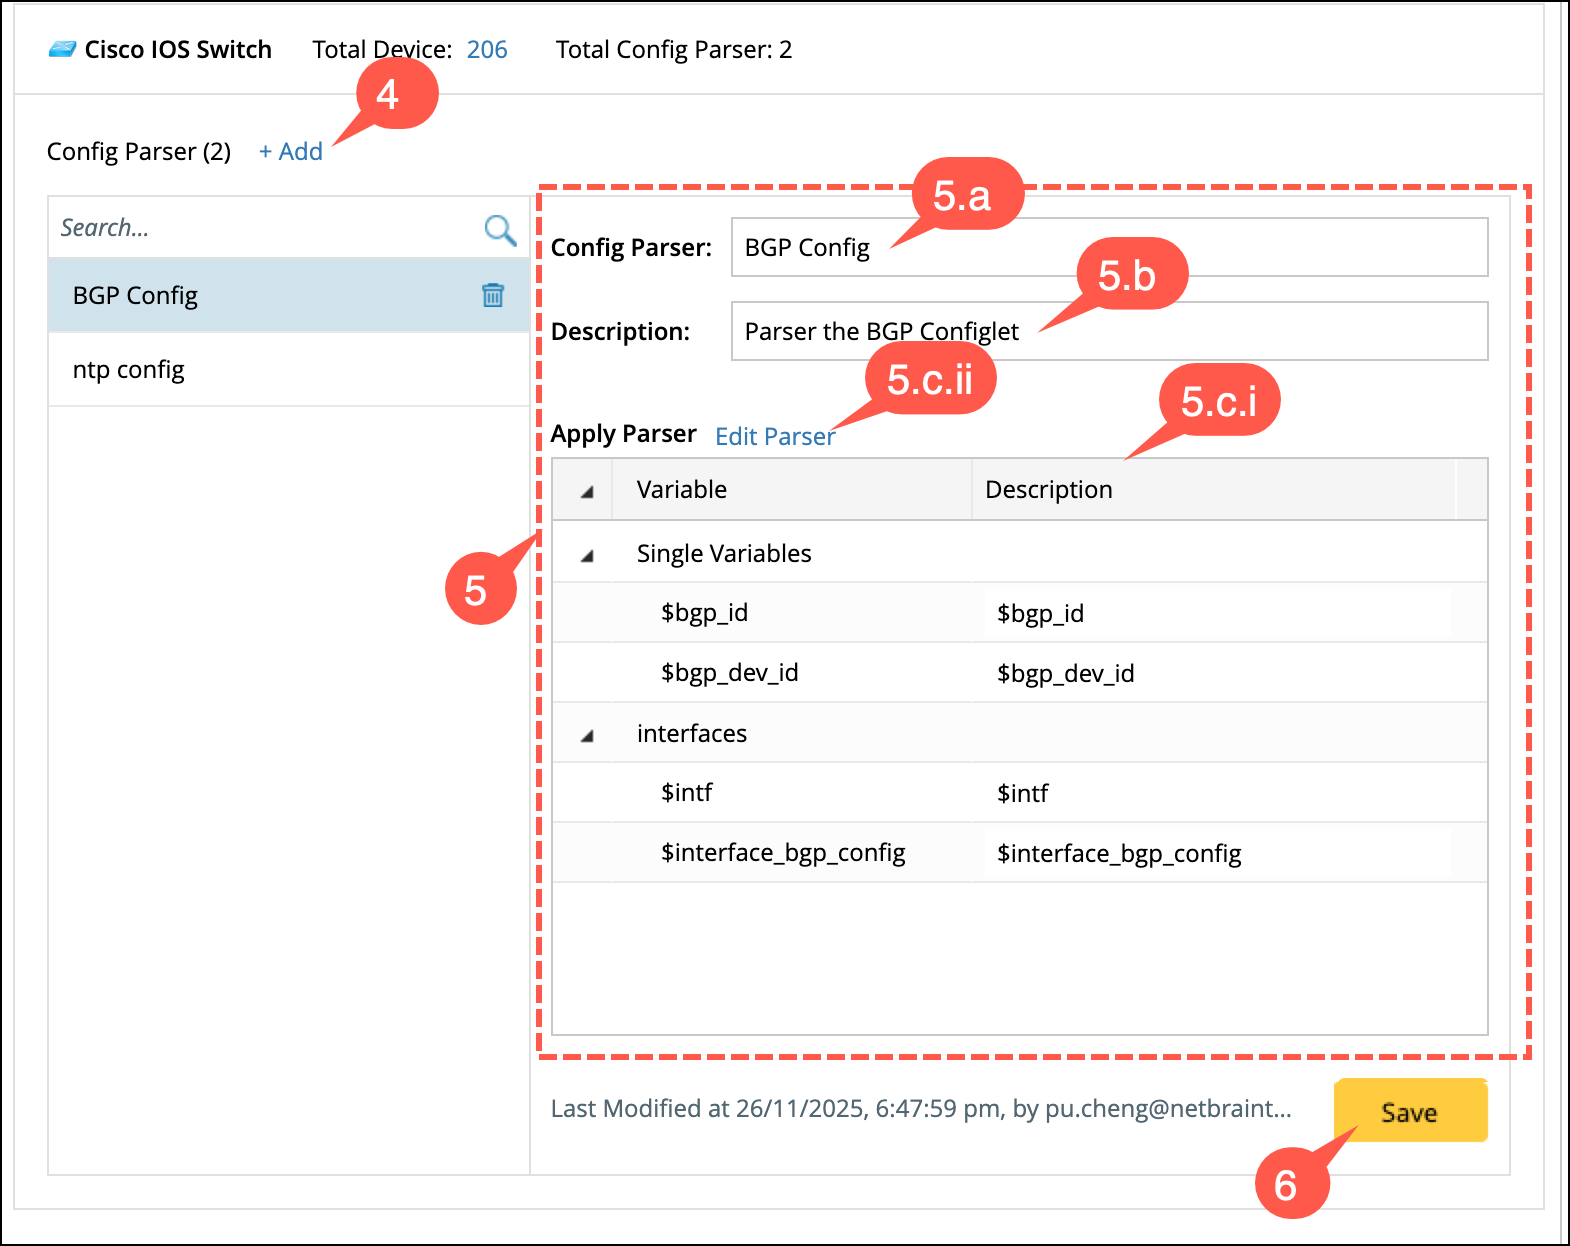
Task: Edit the Config Parser name field
Action: pyautogui.click(x=1110, y=247)
